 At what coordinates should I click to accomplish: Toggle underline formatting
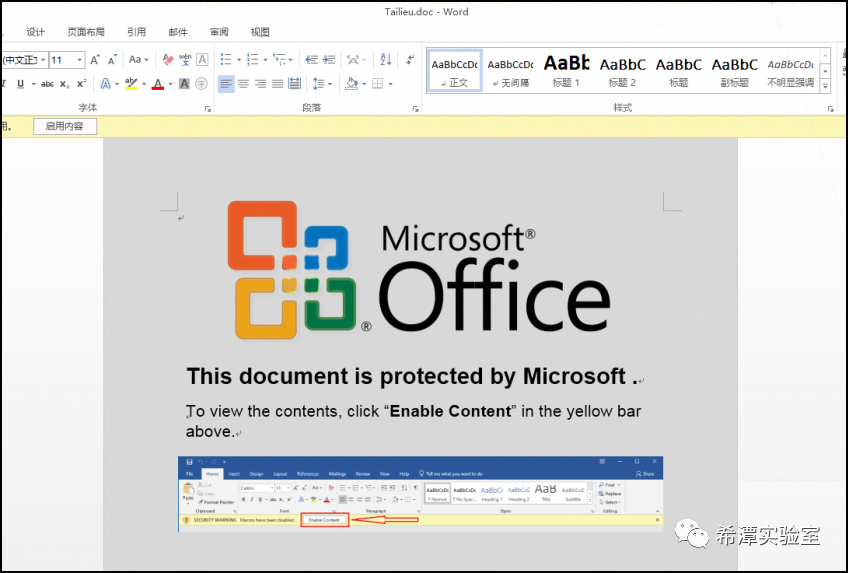tap(21, 84)
